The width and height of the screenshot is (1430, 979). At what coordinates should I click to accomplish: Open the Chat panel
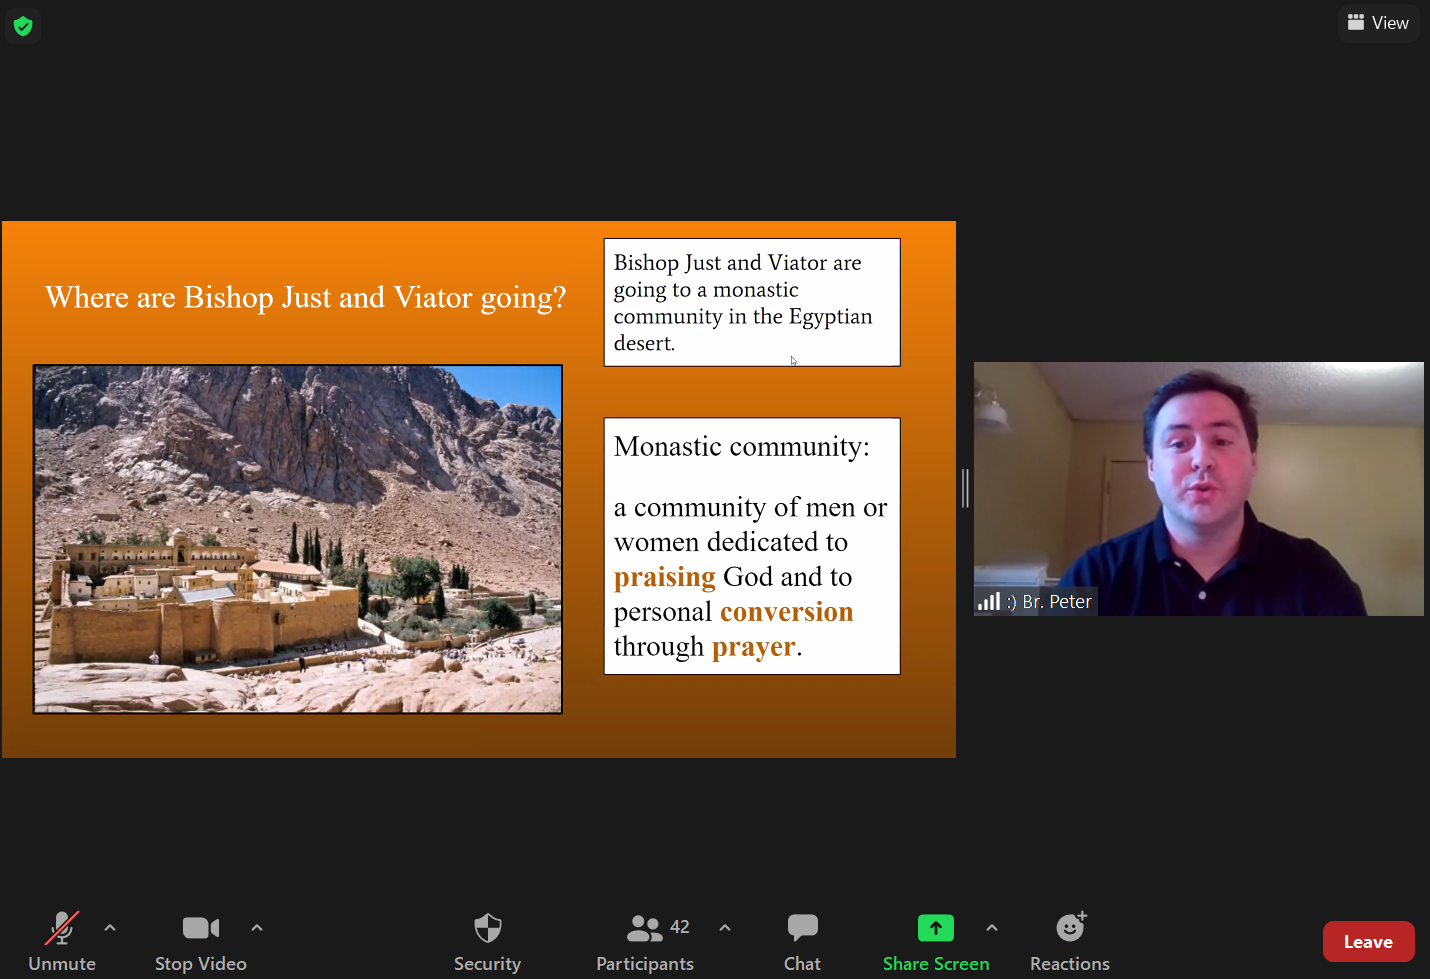[x=802, y=941]
